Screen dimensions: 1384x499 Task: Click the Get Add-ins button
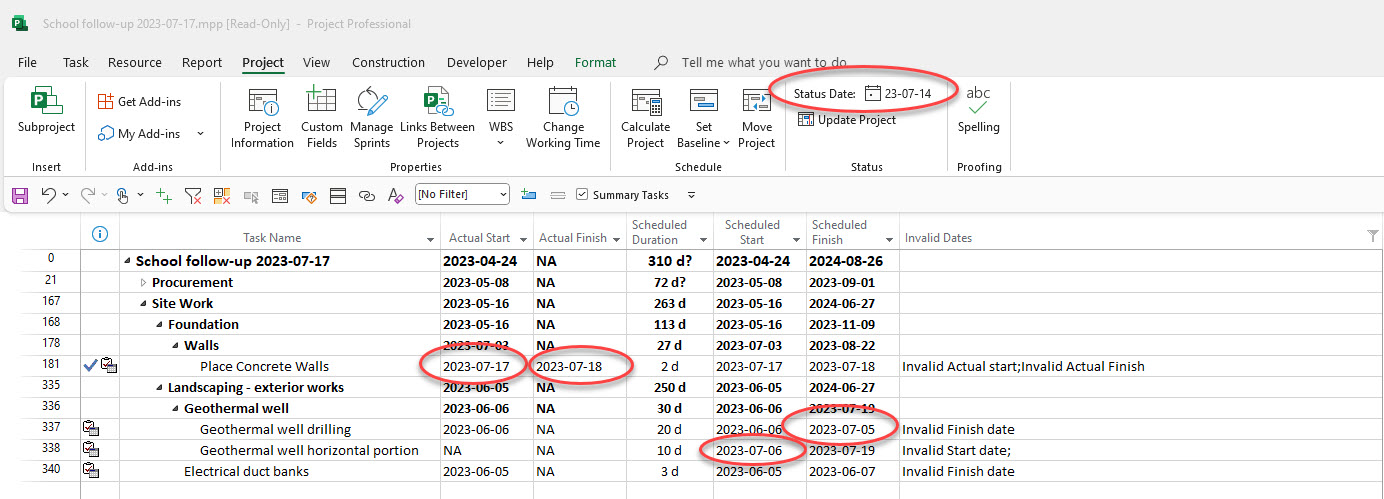[x=139, y=101]
